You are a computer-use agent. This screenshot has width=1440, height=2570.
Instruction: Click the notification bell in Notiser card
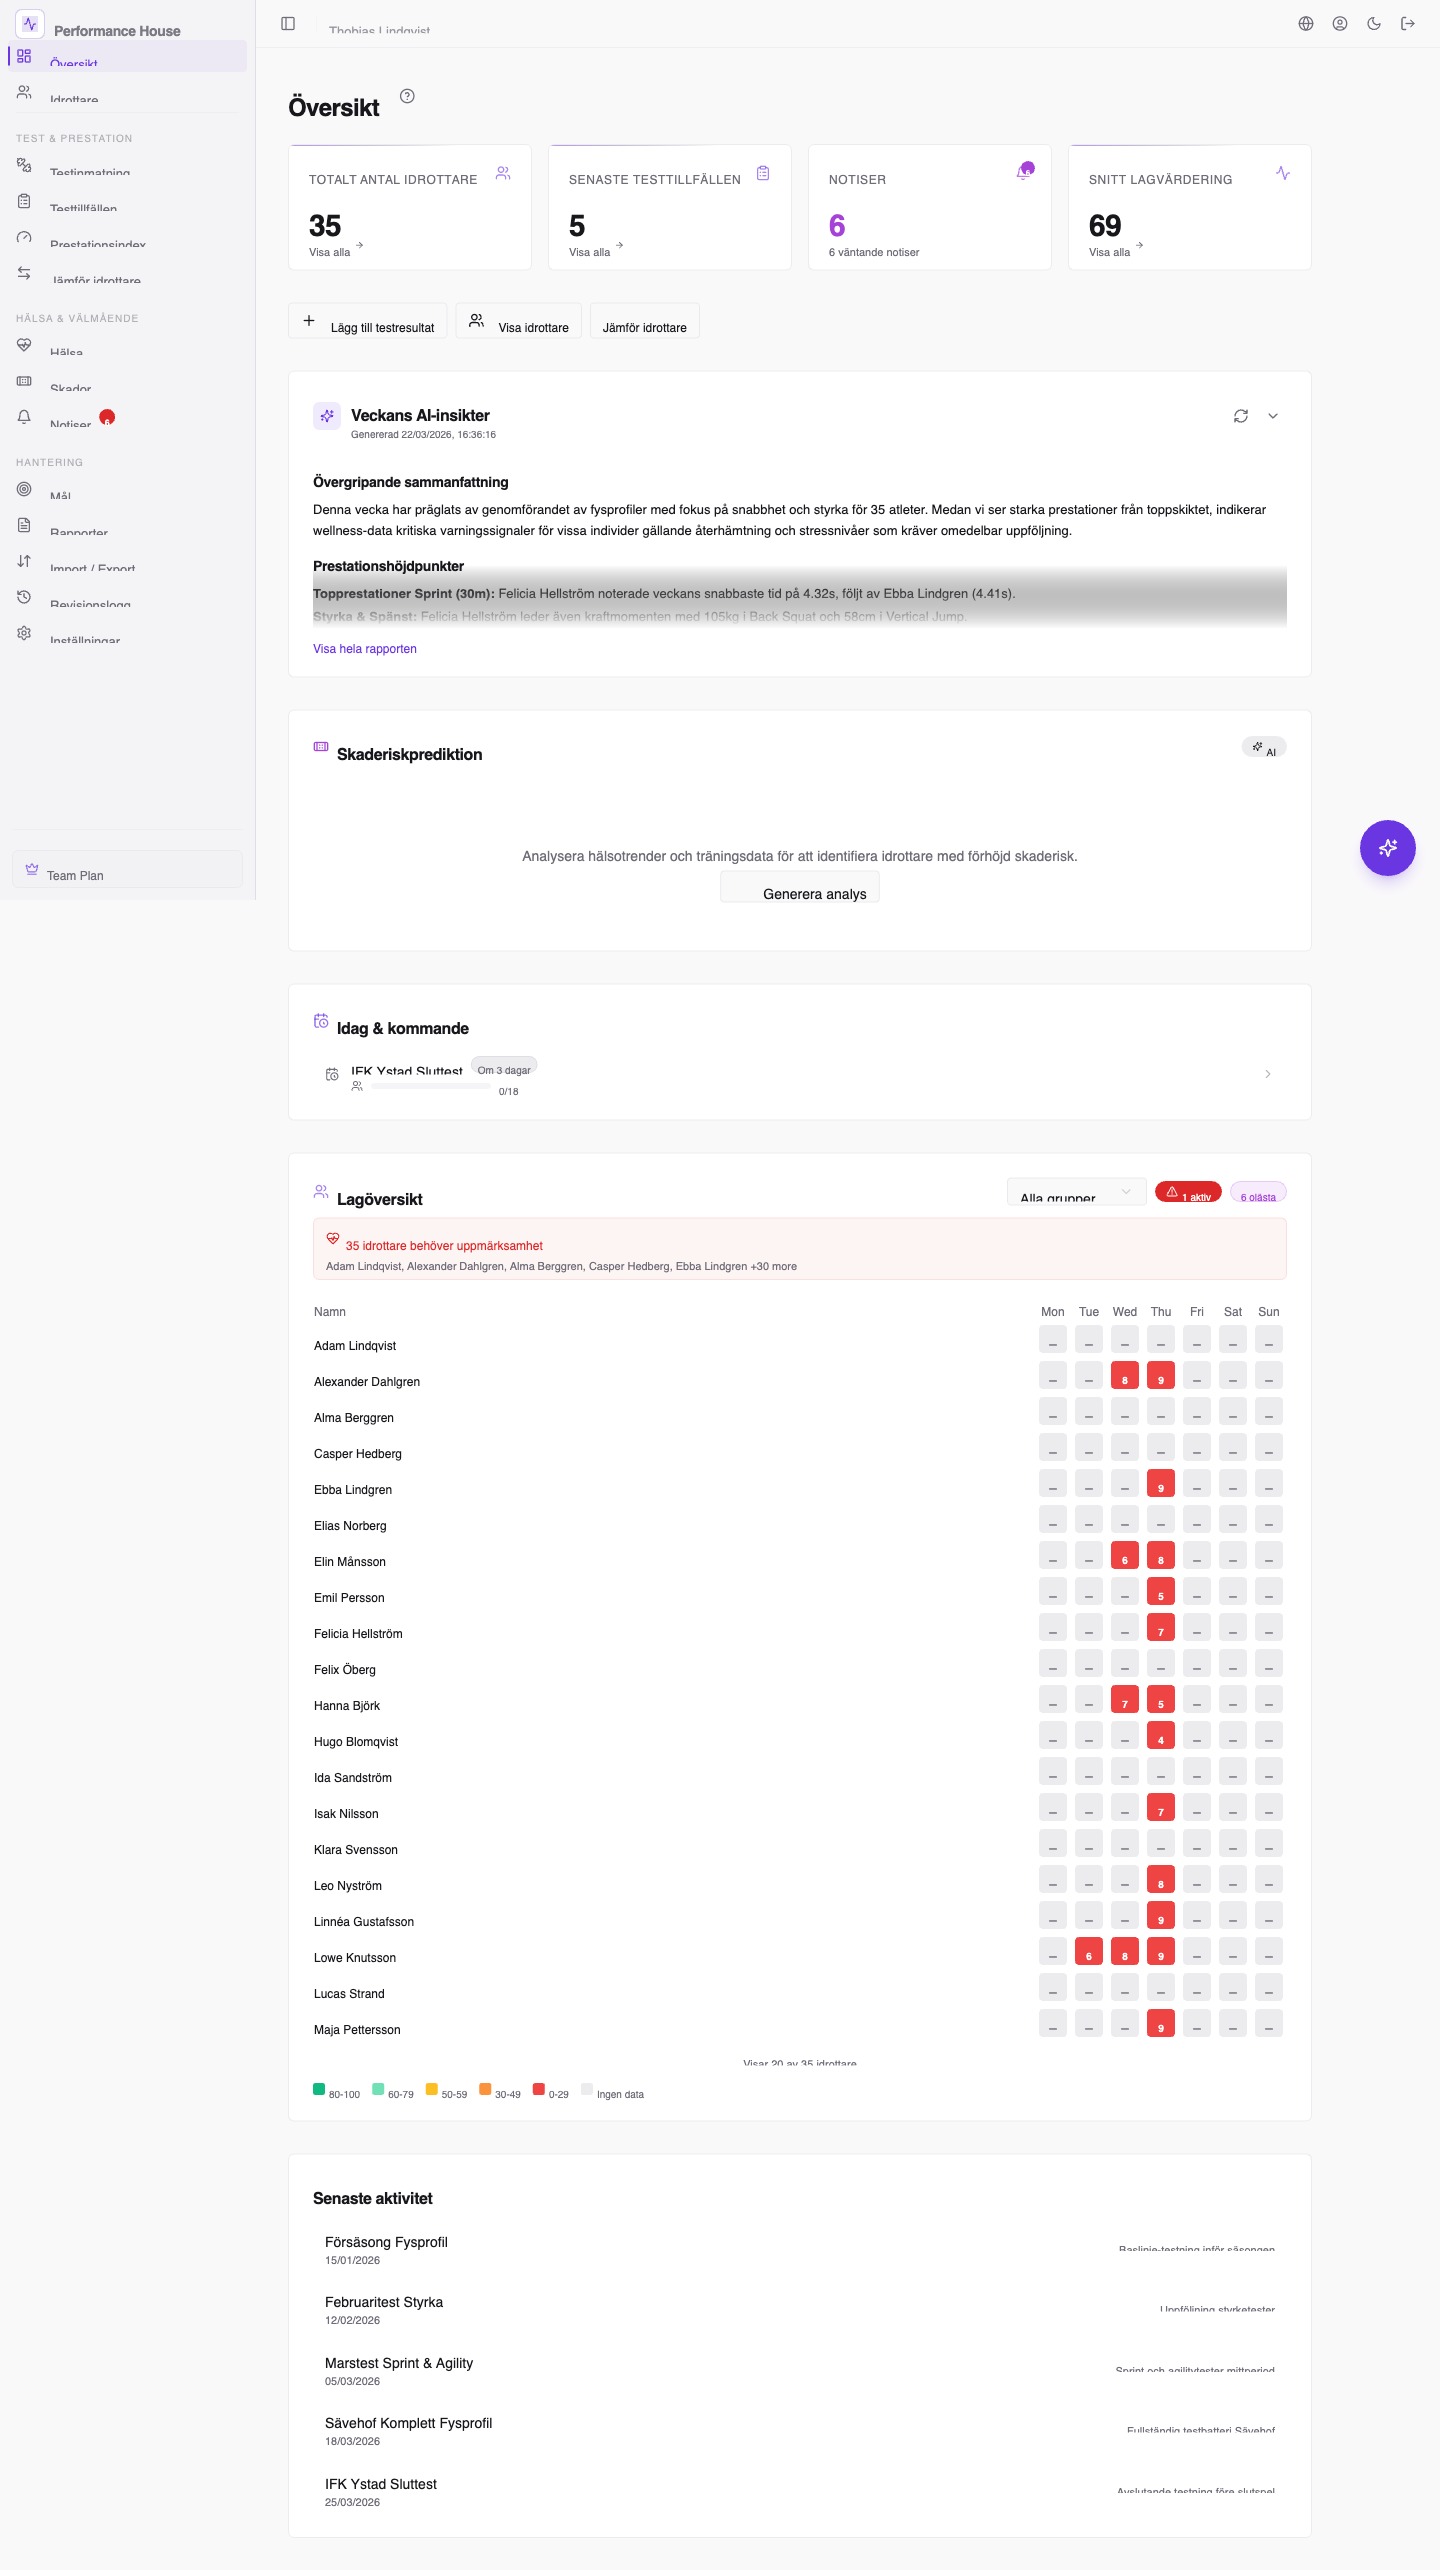(x=1024, y=172)
